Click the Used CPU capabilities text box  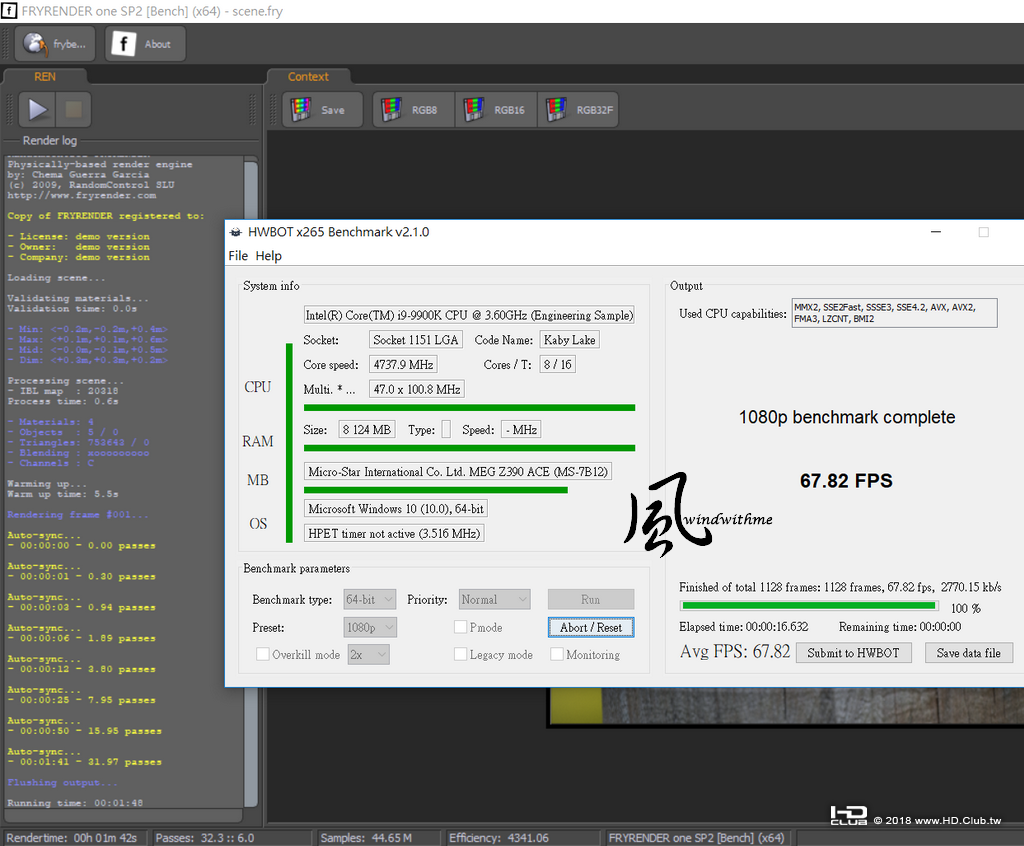click(x=894, y=313)
